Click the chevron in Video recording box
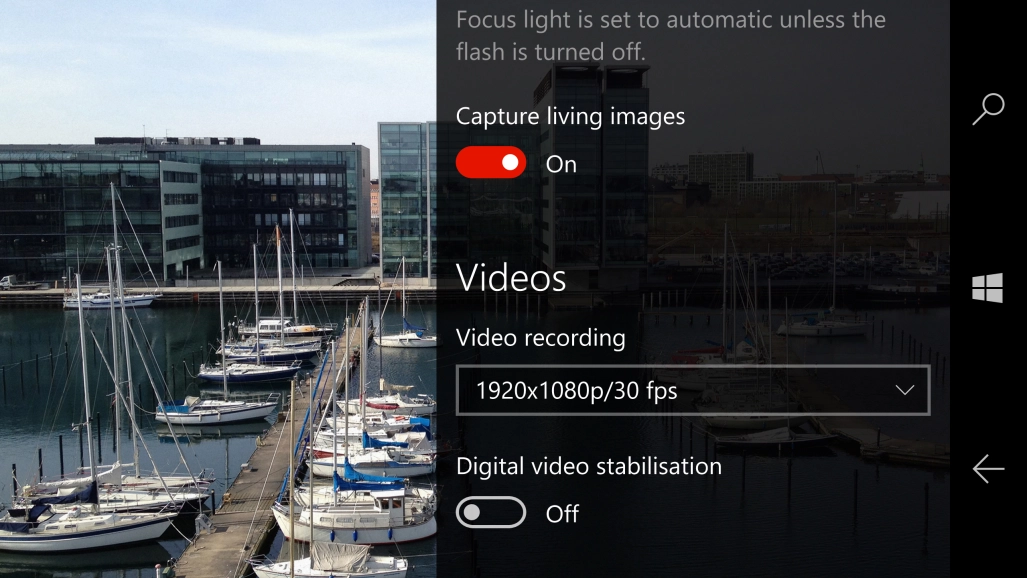The width and height of the screenshot is (1027, 578). (x=905, y=391)
